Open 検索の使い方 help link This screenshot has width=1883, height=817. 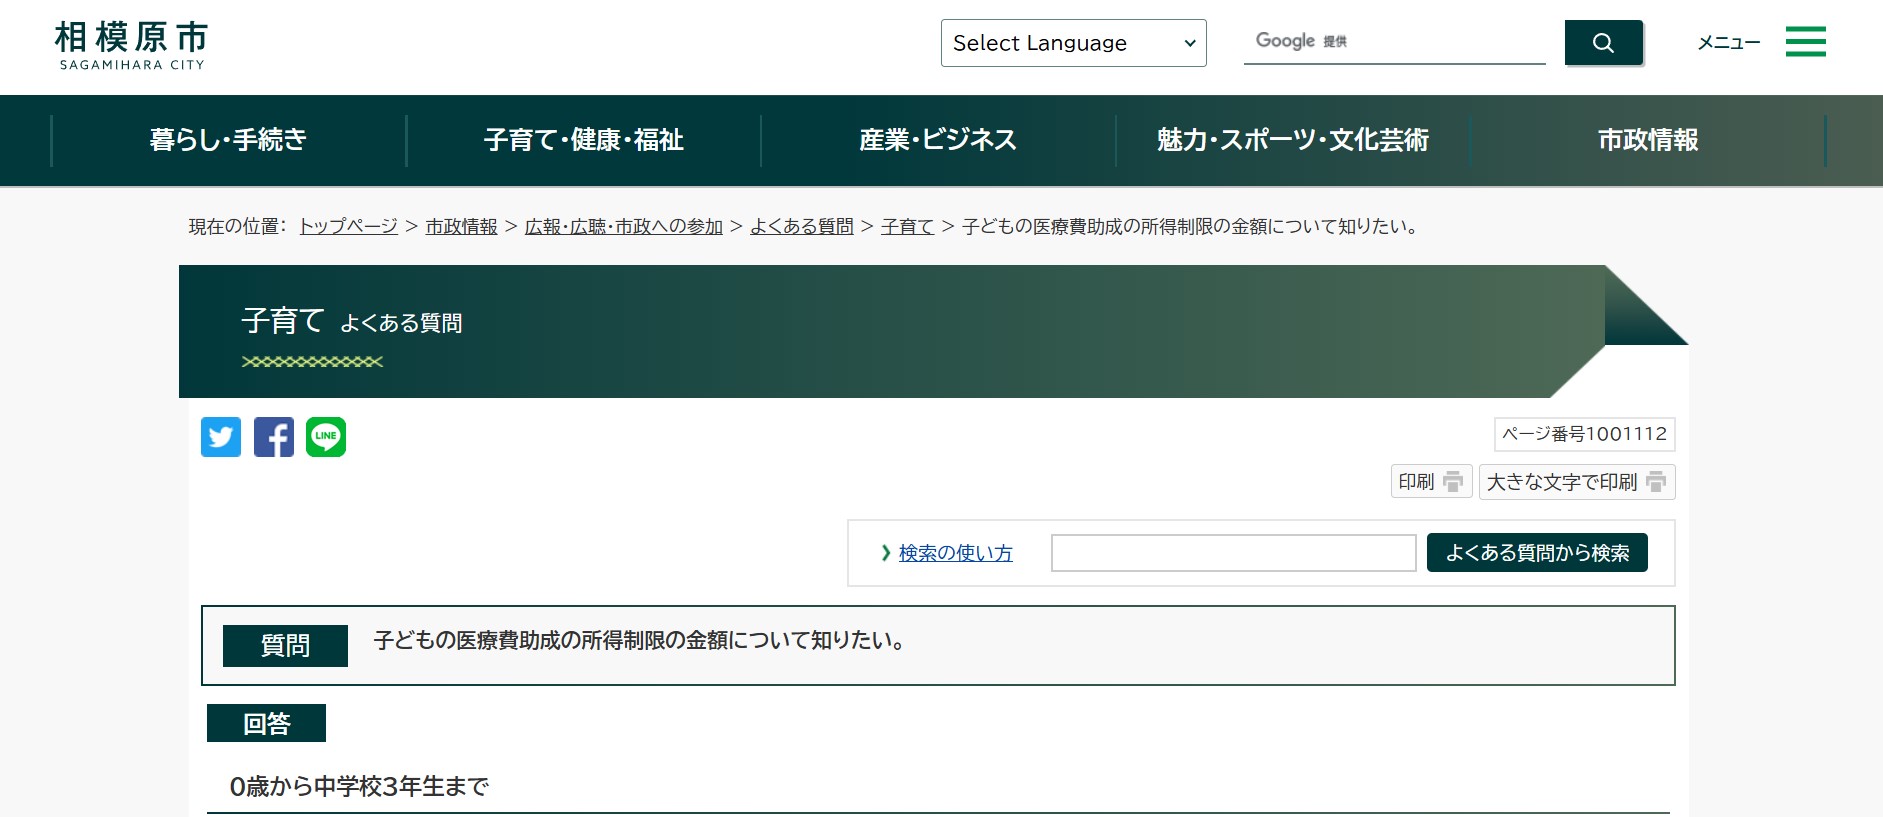[x=955, y=553]
